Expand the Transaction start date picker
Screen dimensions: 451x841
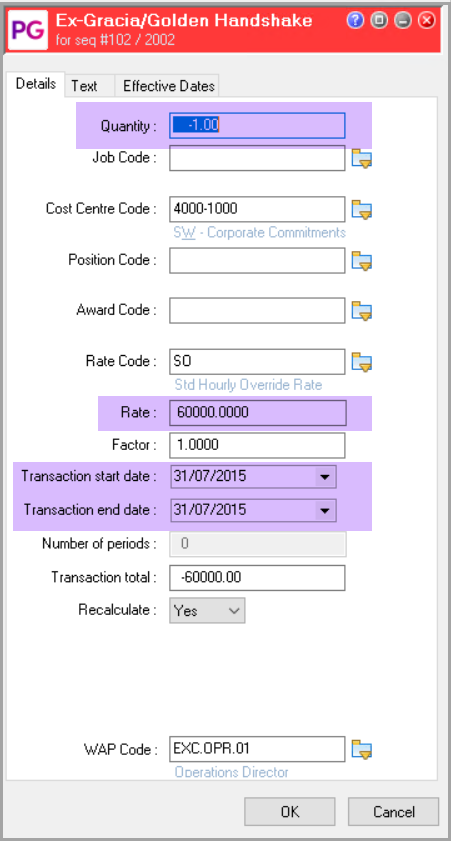point(324,476)
